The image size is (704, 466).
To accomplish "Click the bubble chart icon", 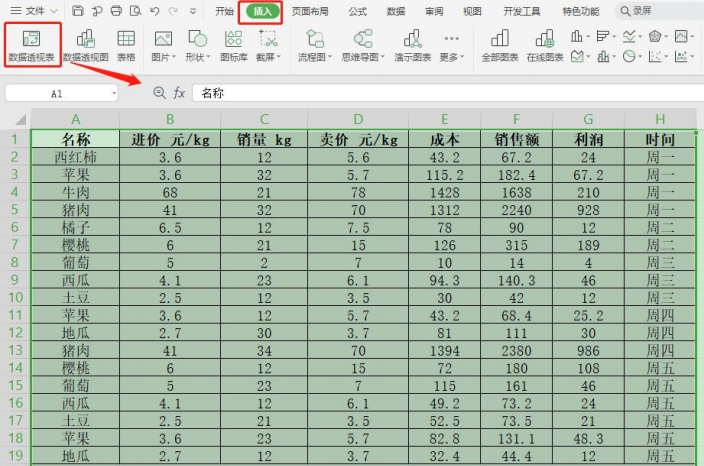I will coord(681,56).
